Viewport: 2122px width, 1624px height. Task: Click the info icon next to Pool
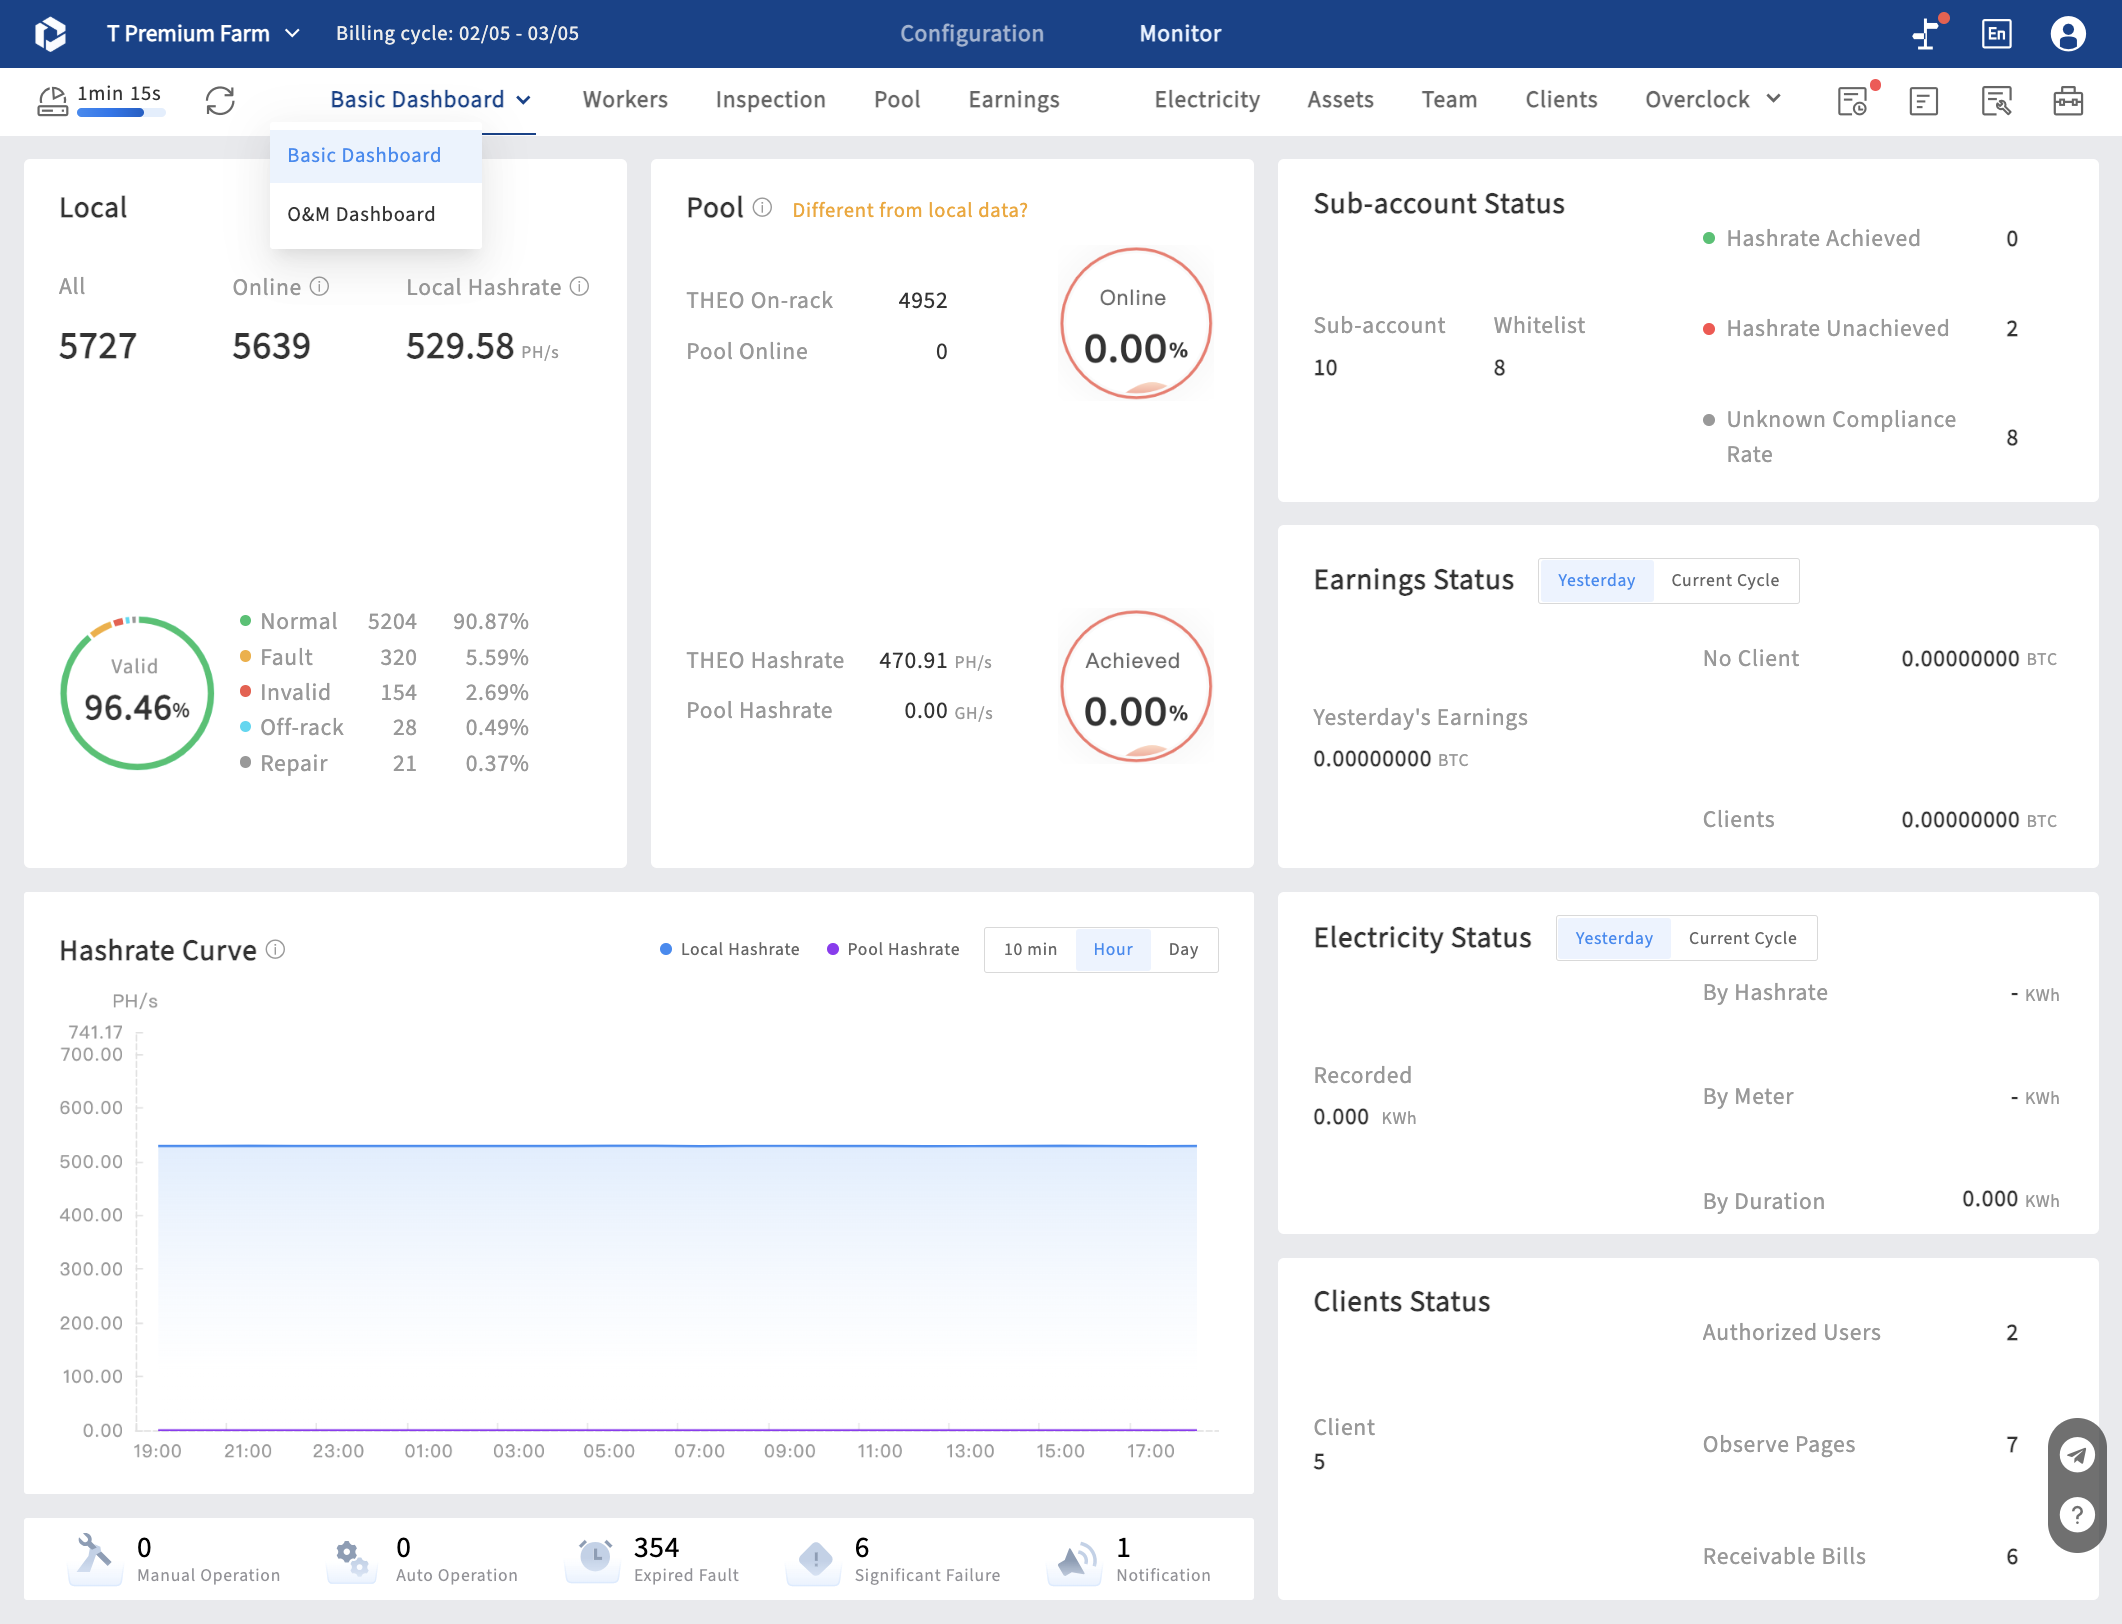tap(762, 208)
